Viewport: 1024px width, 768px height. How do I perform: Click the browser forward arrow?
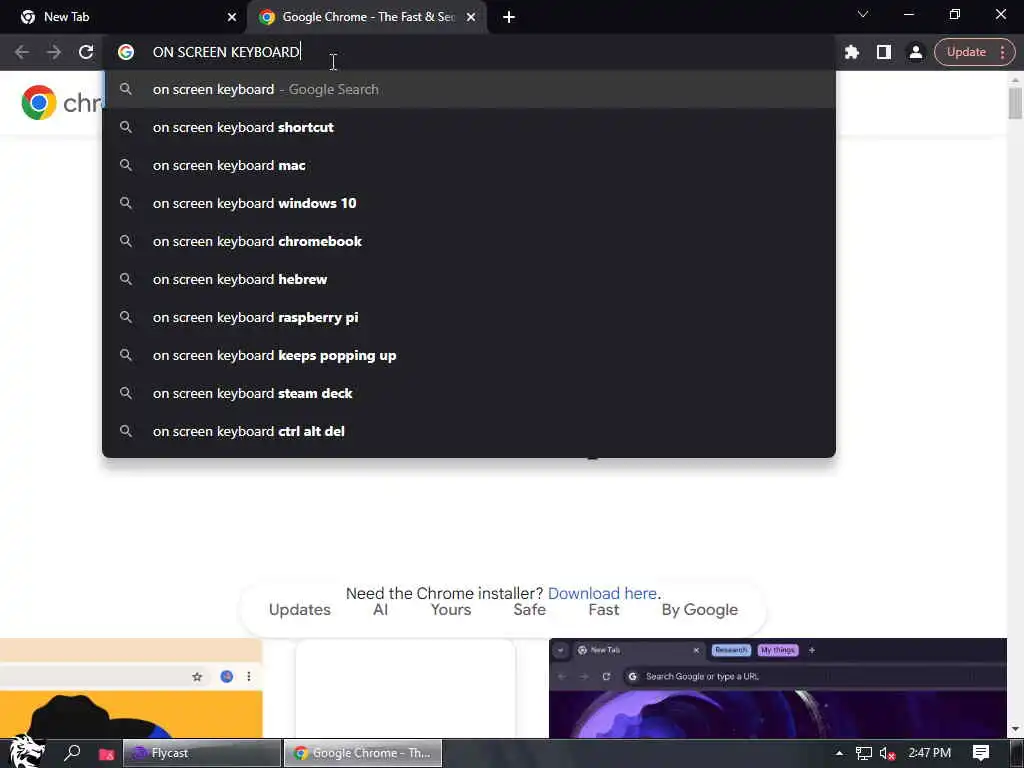[54, 52]
